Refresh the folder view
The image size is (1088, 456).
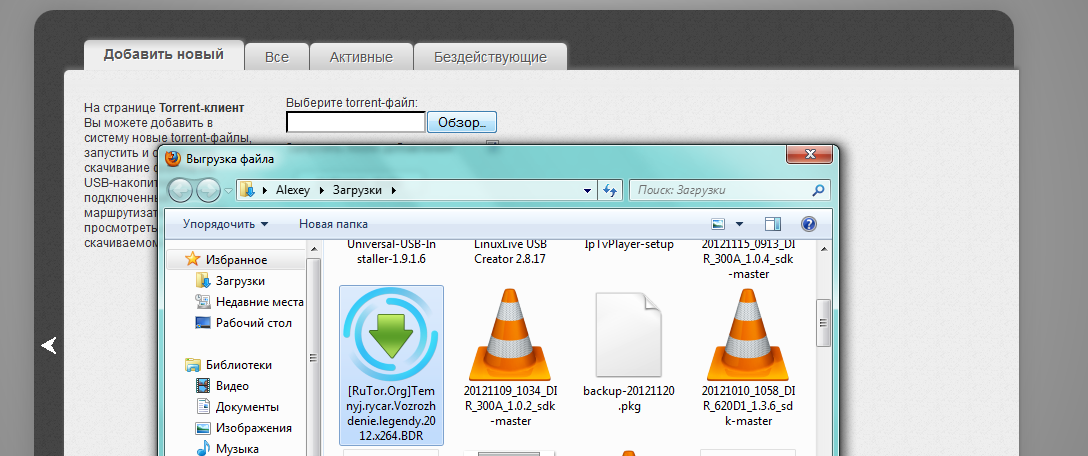click(610, 190)
